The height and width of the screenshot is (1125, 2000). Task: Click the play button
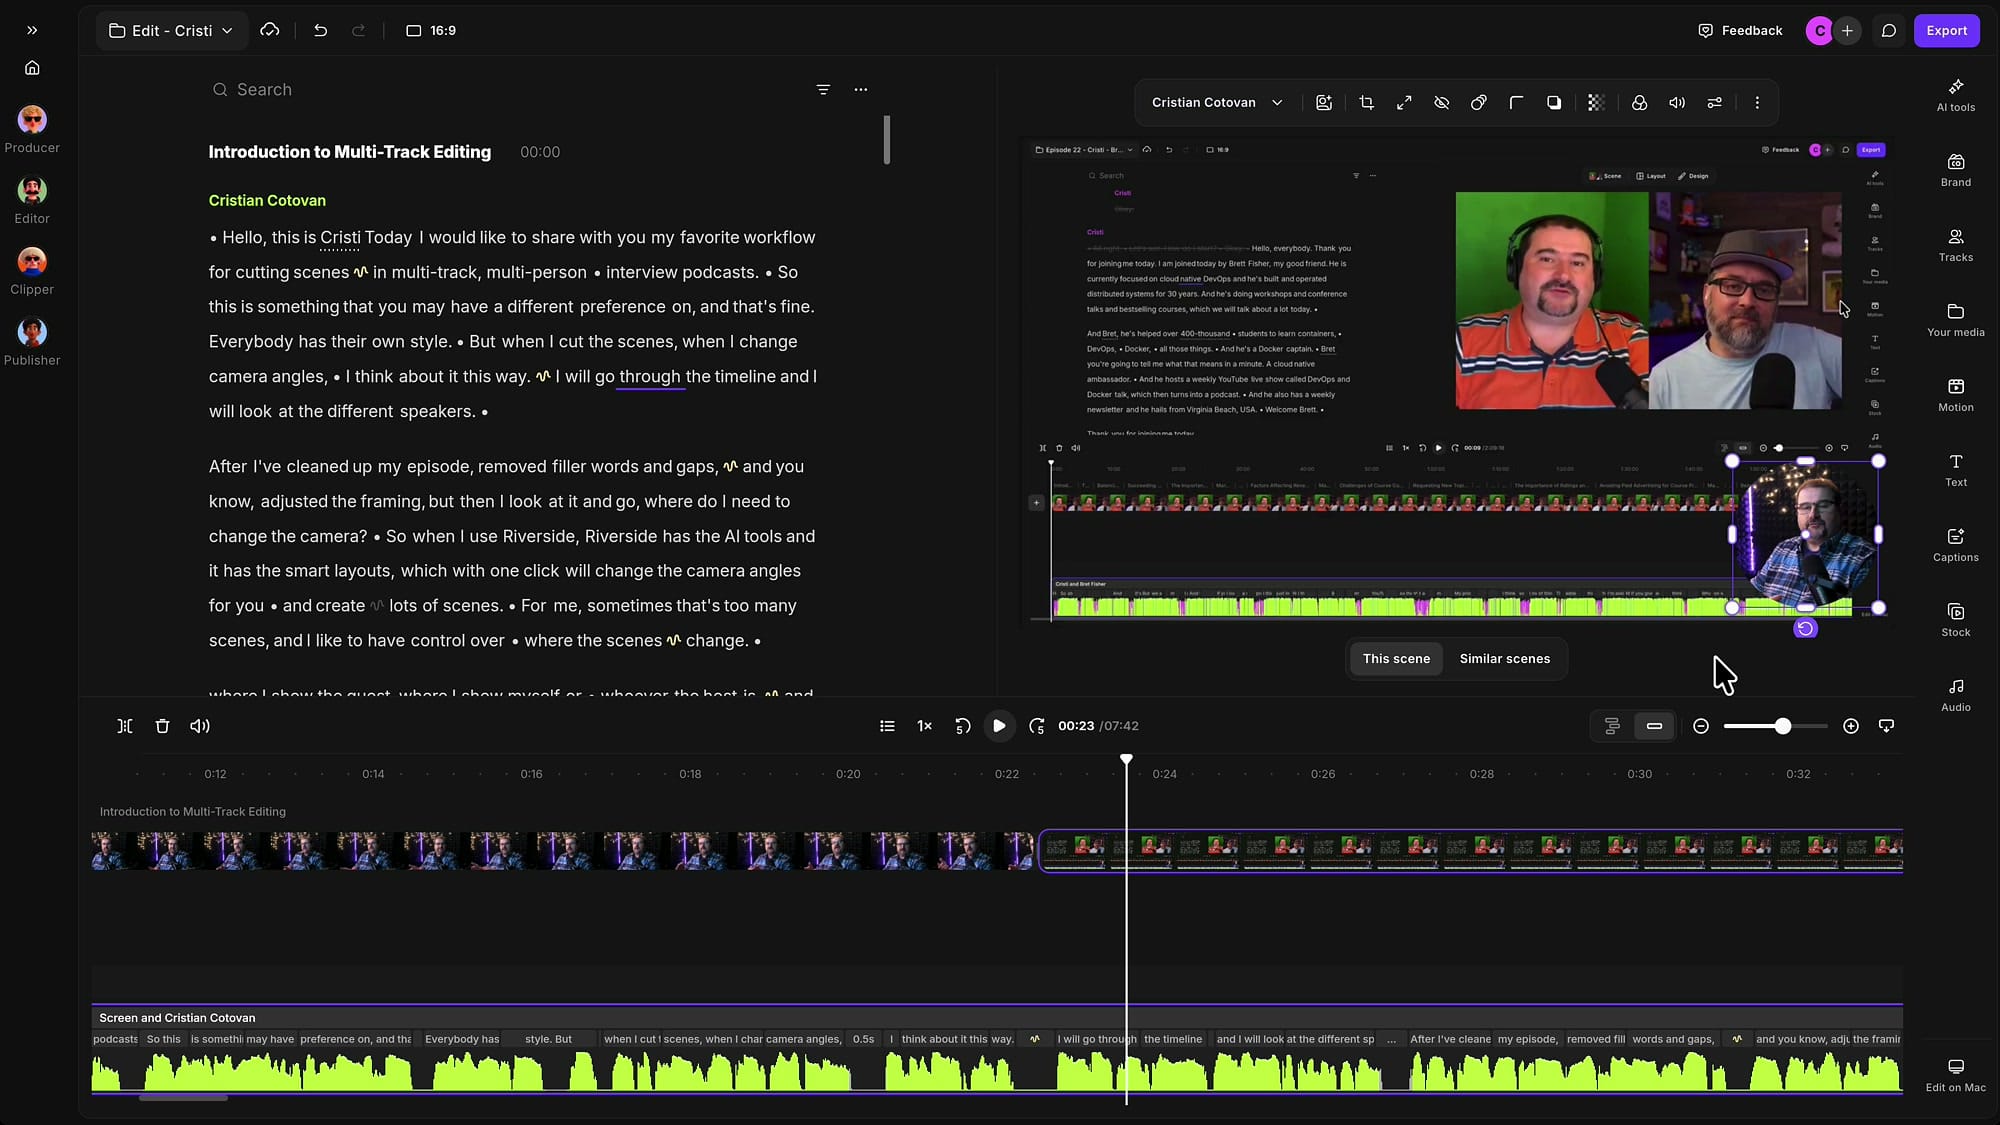[998, 726]
